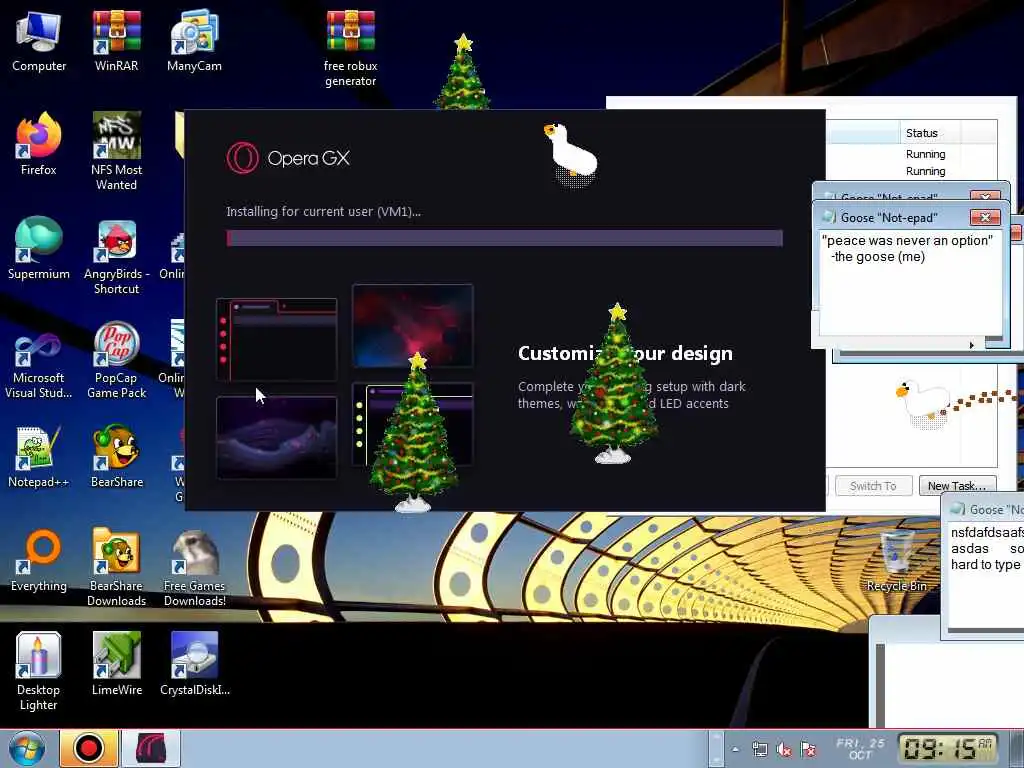Select the free robux generator archive
The height and width of the screenshot is (768, 1024).
[x=351, y=48]
